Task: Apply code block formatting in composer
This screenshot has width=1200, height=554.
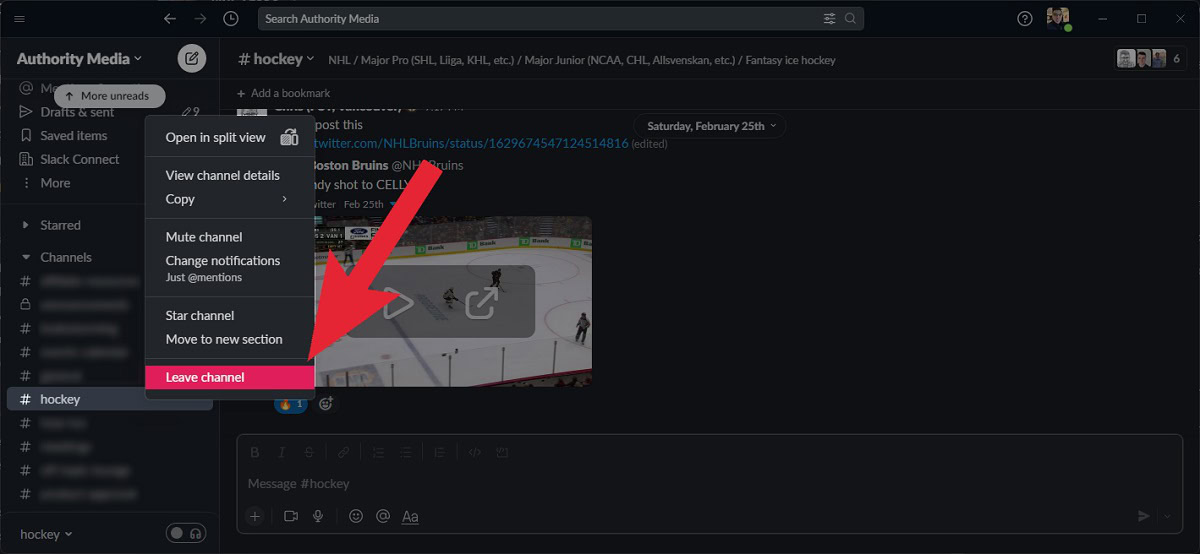Action: point(501,452)
